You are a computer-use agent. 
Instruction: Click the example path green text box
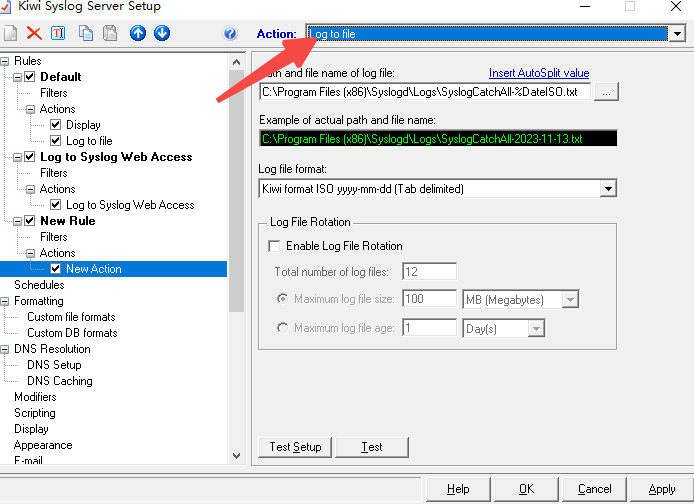[x=438, y=139]
